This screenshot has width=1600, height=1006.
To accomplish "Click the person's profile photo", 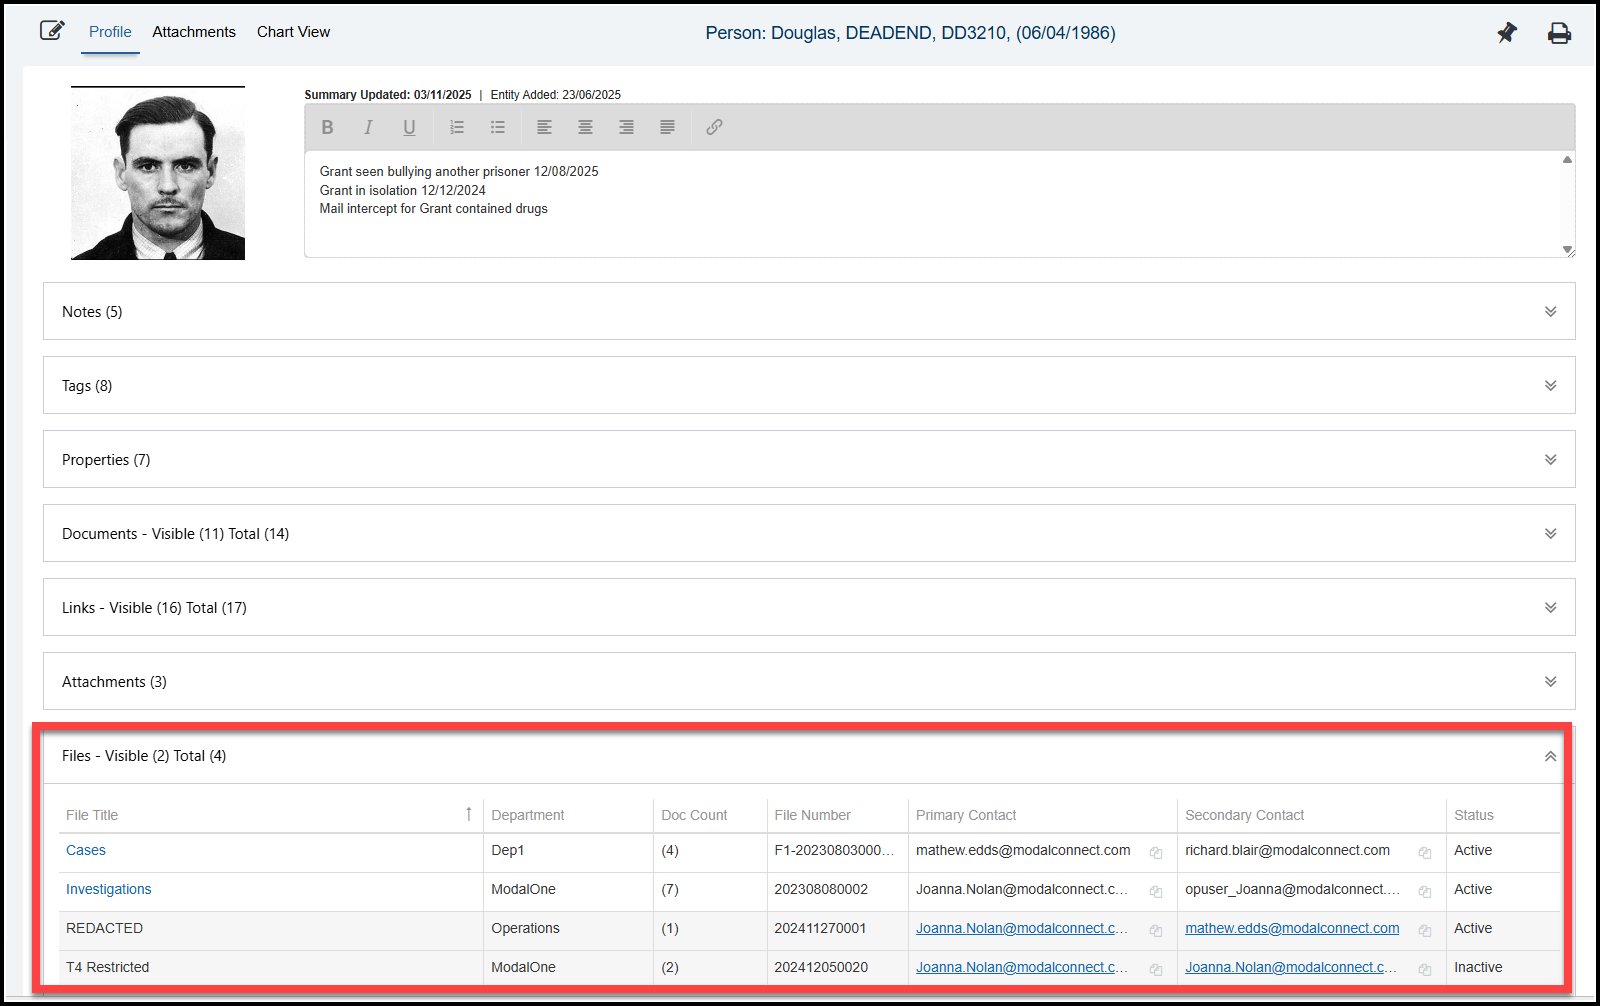I will (158, 175).
